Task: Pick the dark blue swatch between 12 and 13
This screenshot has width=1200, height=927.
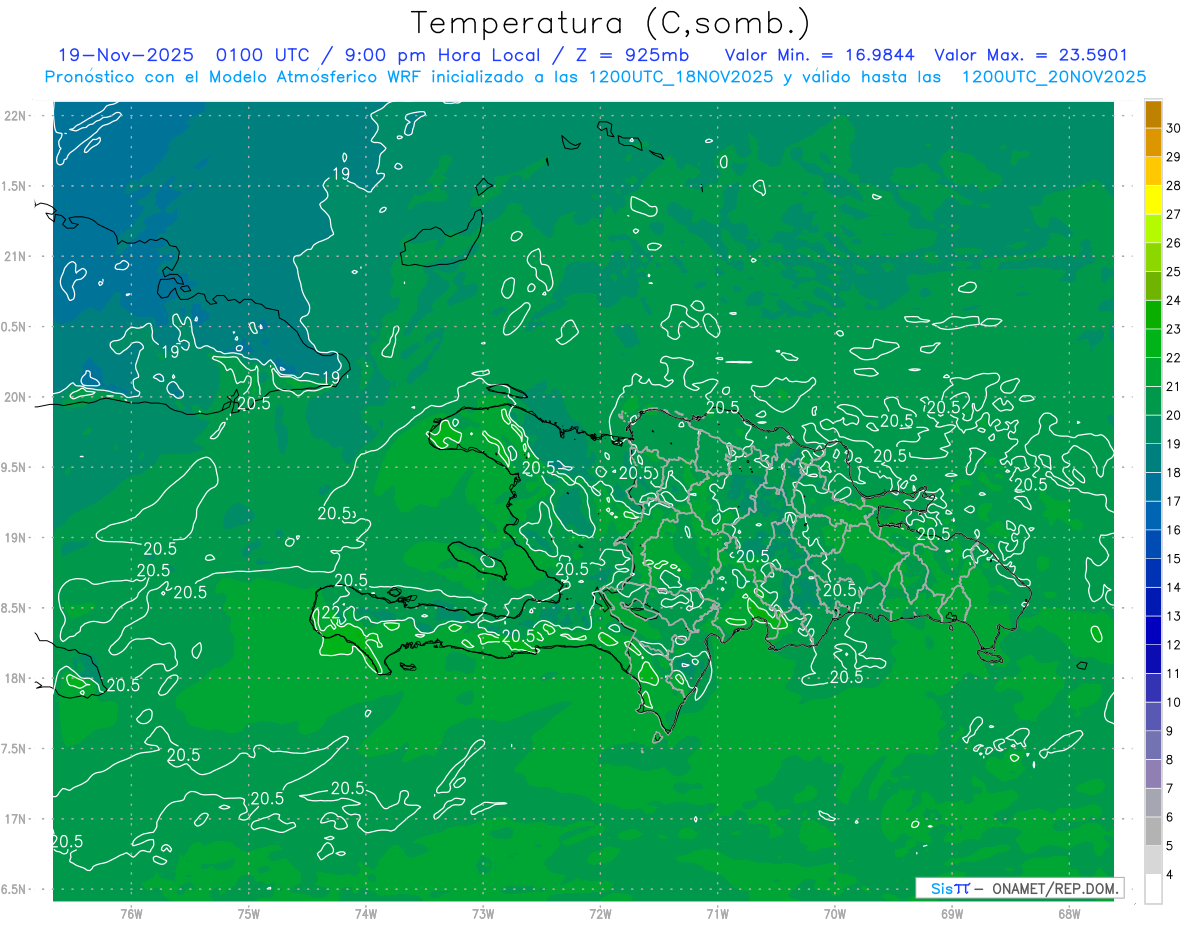Action: tap(1154, 630)
